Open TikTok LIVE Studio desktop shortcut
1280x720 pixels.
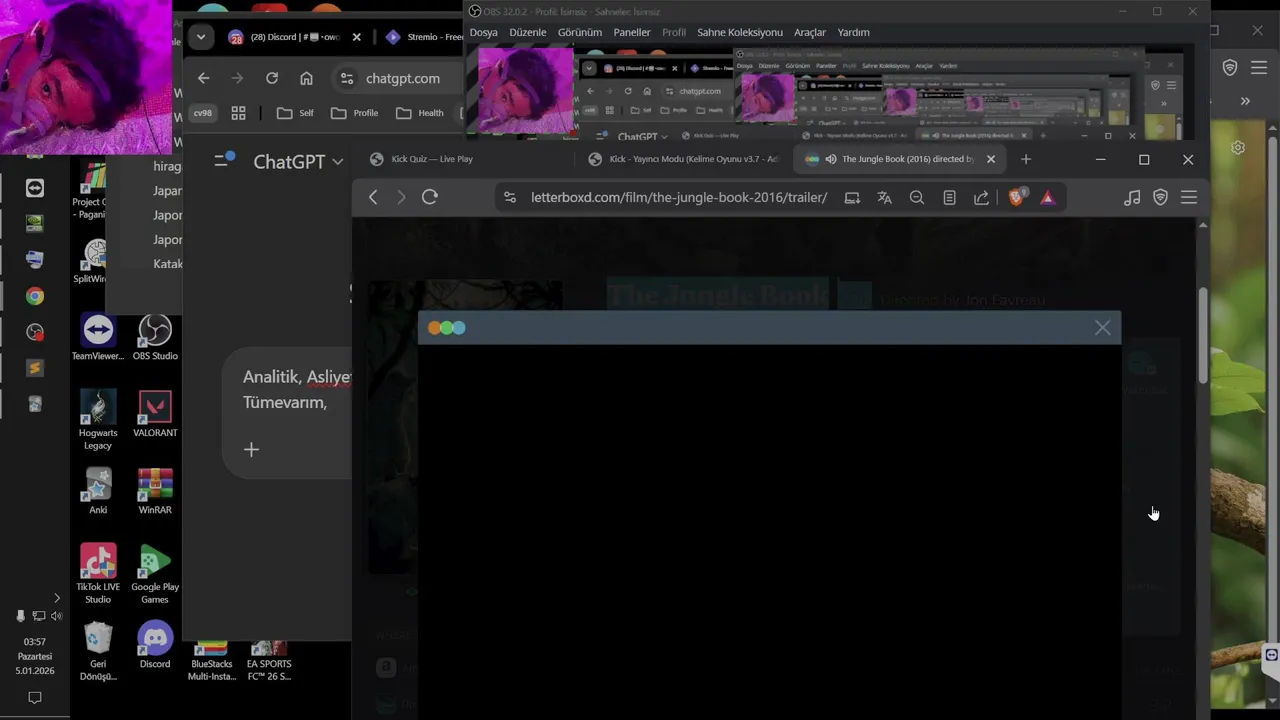[98, 574]
